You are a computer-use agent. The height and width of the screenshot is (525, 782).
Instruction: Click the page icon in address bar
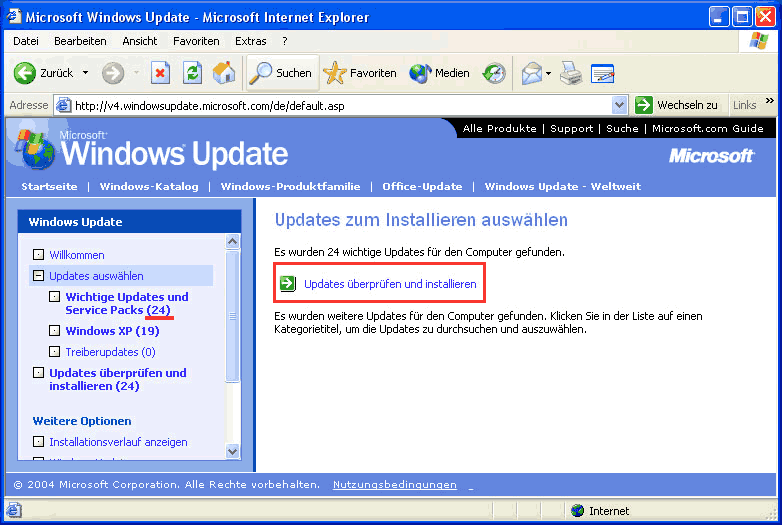[x=63, y=105]
